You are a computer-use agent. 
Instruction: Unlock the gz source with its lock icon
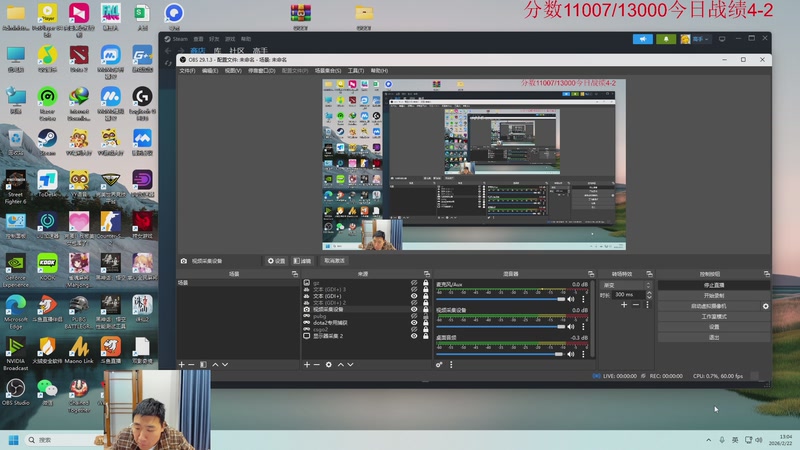pyautogui.click(x=426, y=283)
